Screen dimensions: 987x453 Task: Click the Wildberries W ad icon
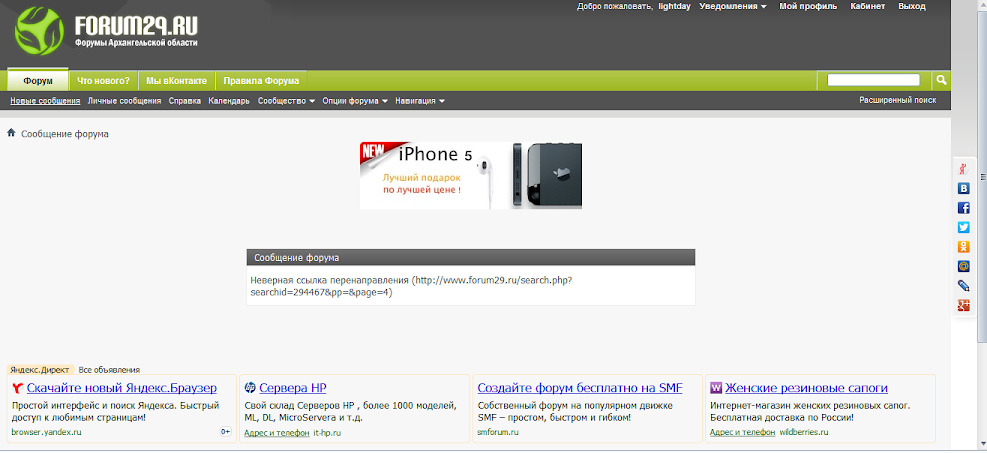716,388
